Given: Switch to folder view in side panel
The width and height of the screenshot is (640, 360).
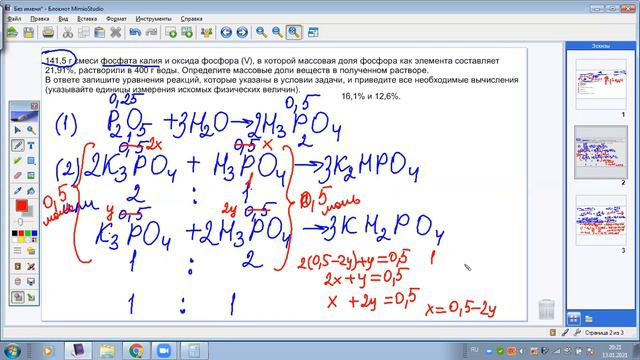Looking at the screenshot, I should [589, 318].
